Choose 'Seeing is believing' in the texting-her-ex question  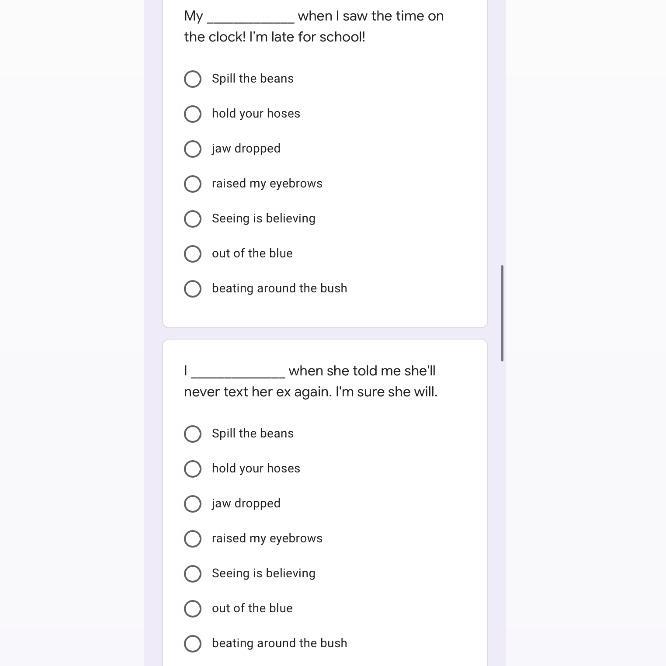pos(193,574)
